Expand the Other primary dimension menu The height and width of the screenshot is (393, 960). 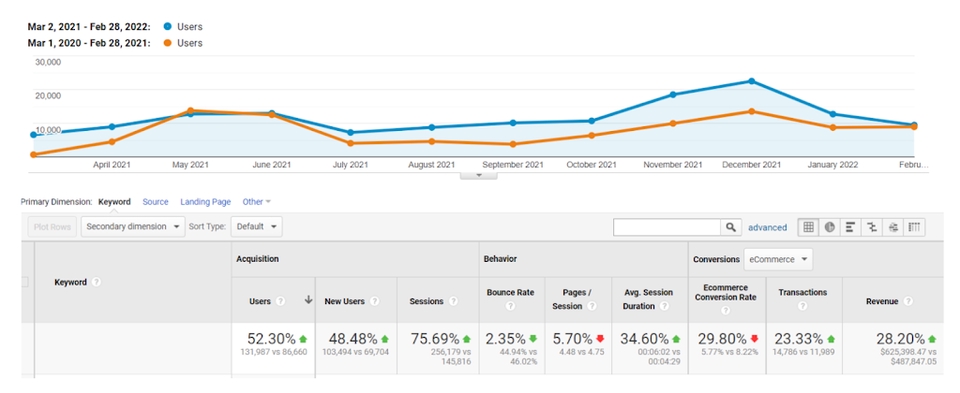(257, 201)
